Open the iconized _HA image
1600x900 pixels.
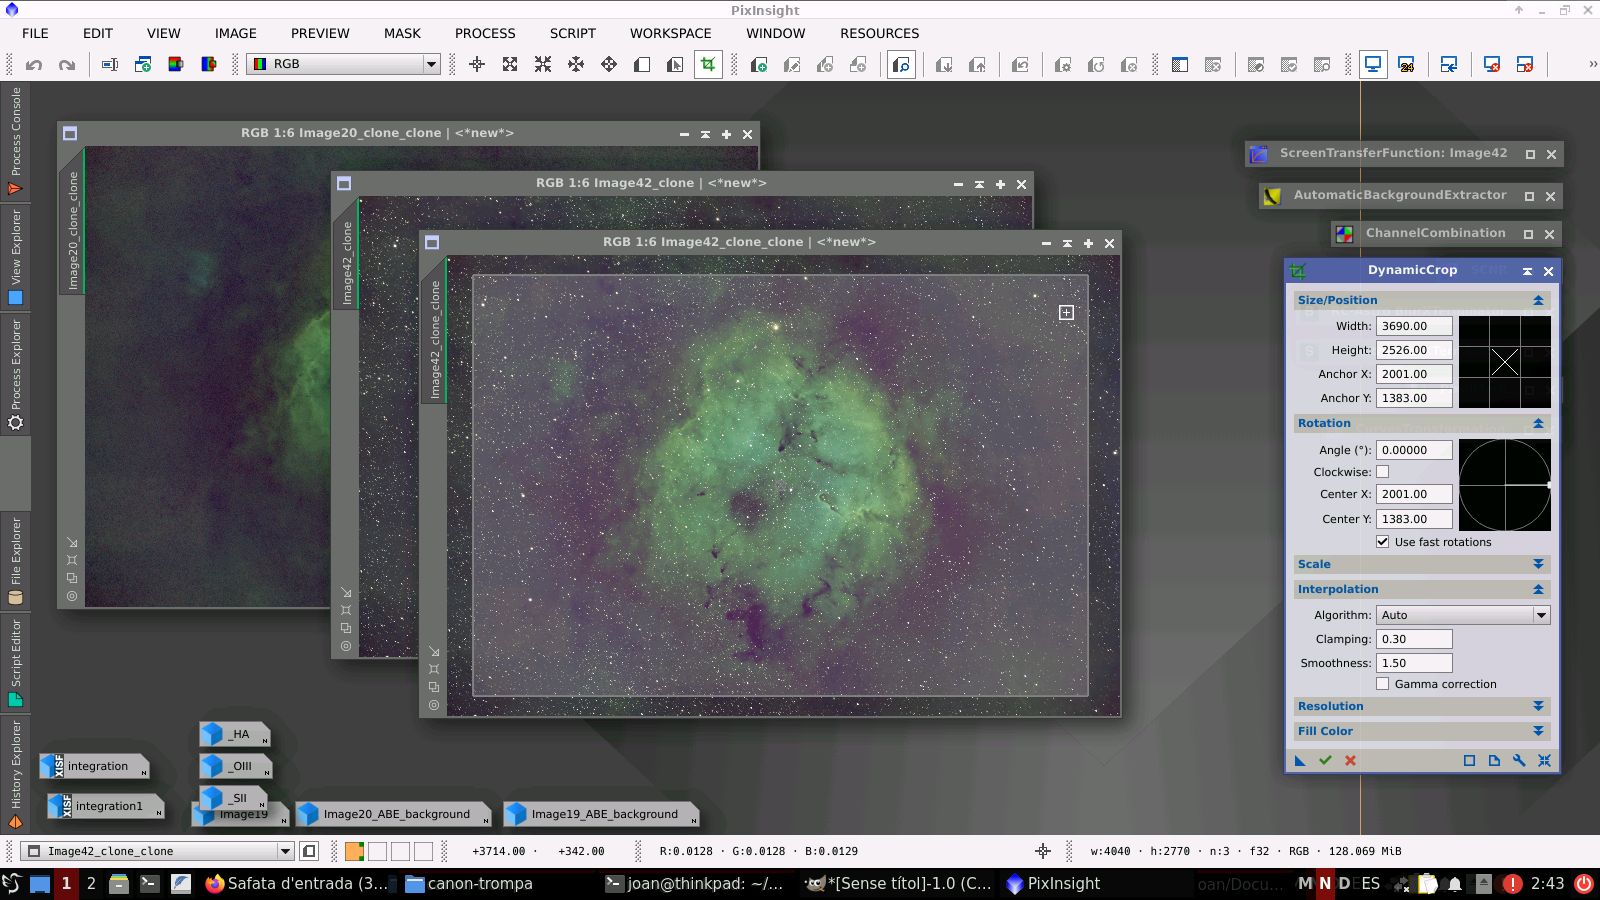click(x=235, y=735)
